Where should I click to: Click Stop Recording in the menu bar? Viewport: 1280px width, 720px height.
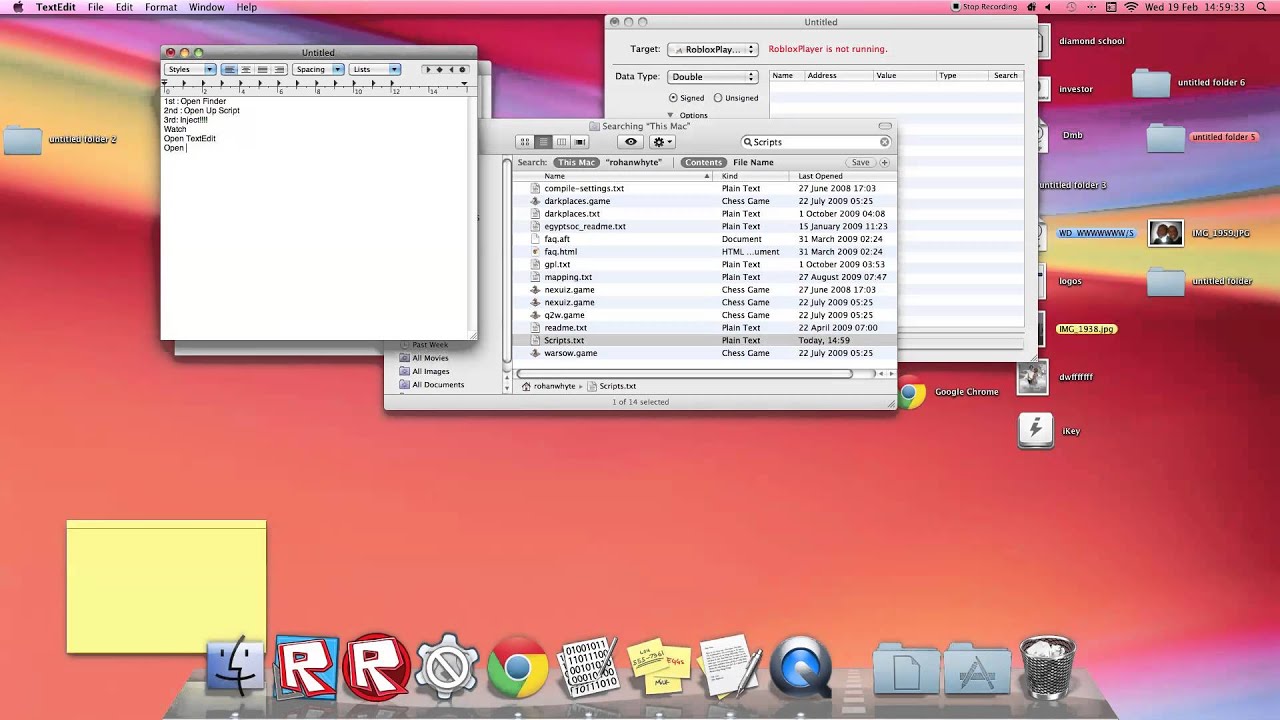click(x=984, y=7)
